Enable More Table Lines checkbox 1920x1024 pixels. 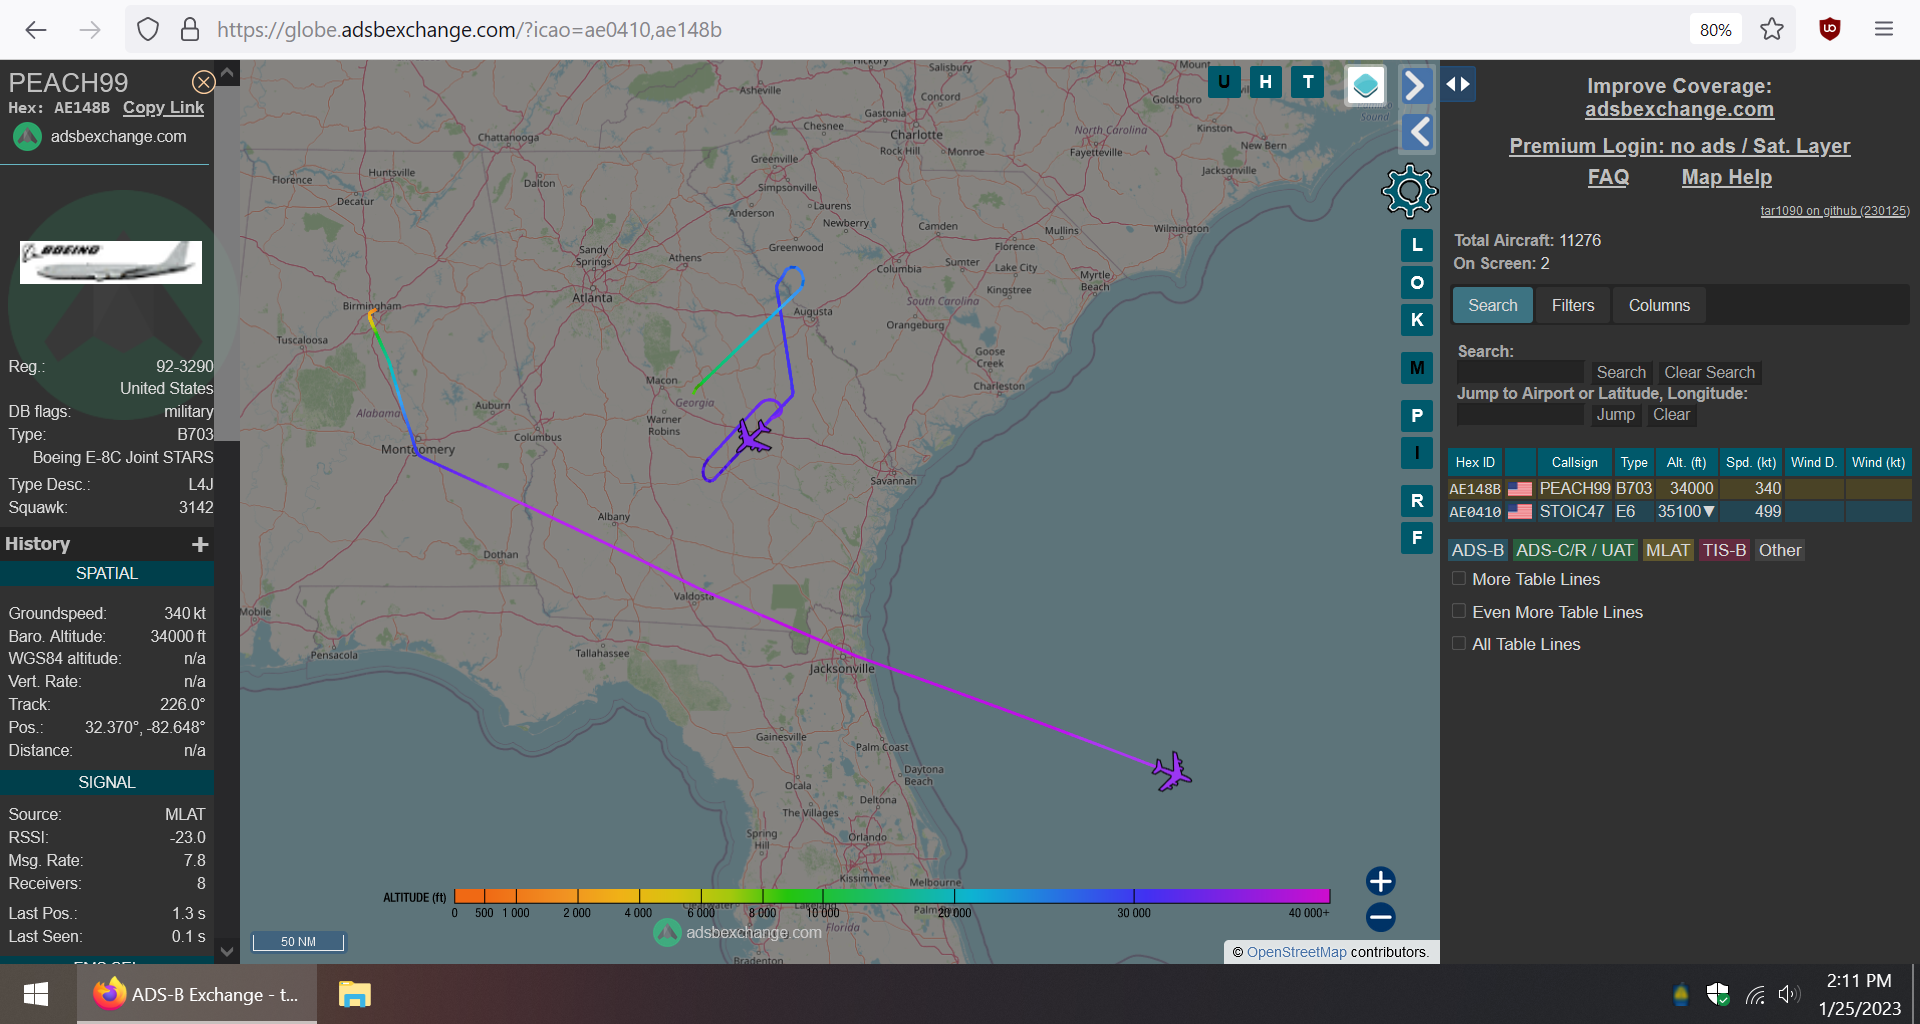1459,578
